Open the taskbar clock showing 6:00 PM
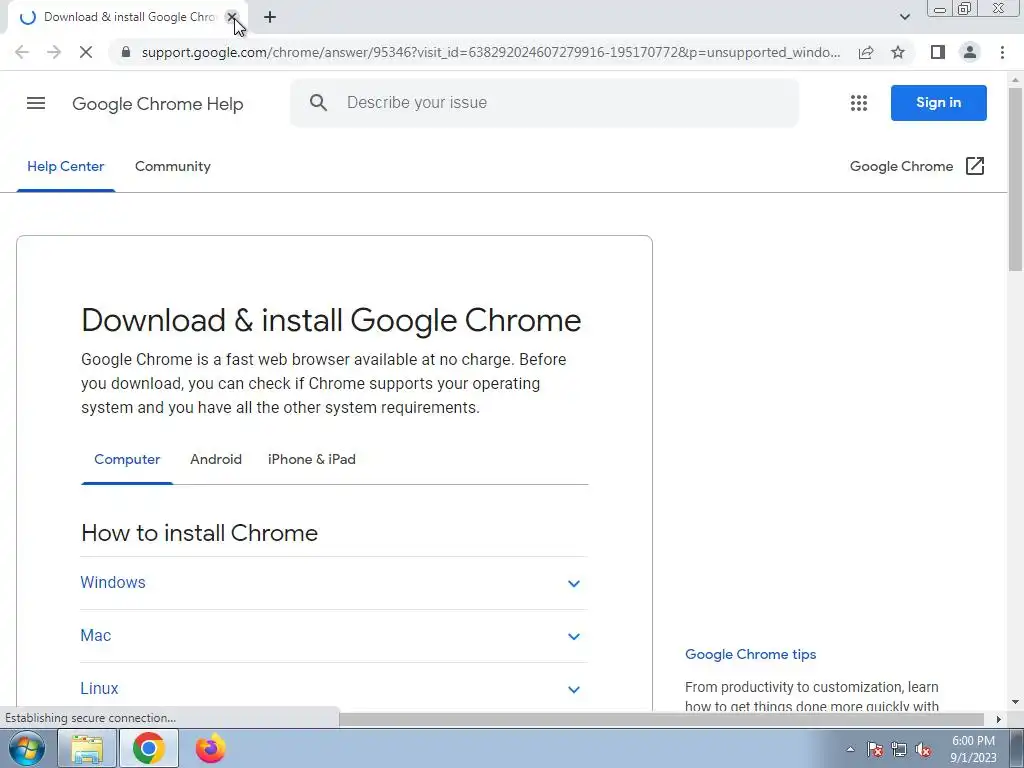This screenshot has width=1024, height=768. [973, 749]
